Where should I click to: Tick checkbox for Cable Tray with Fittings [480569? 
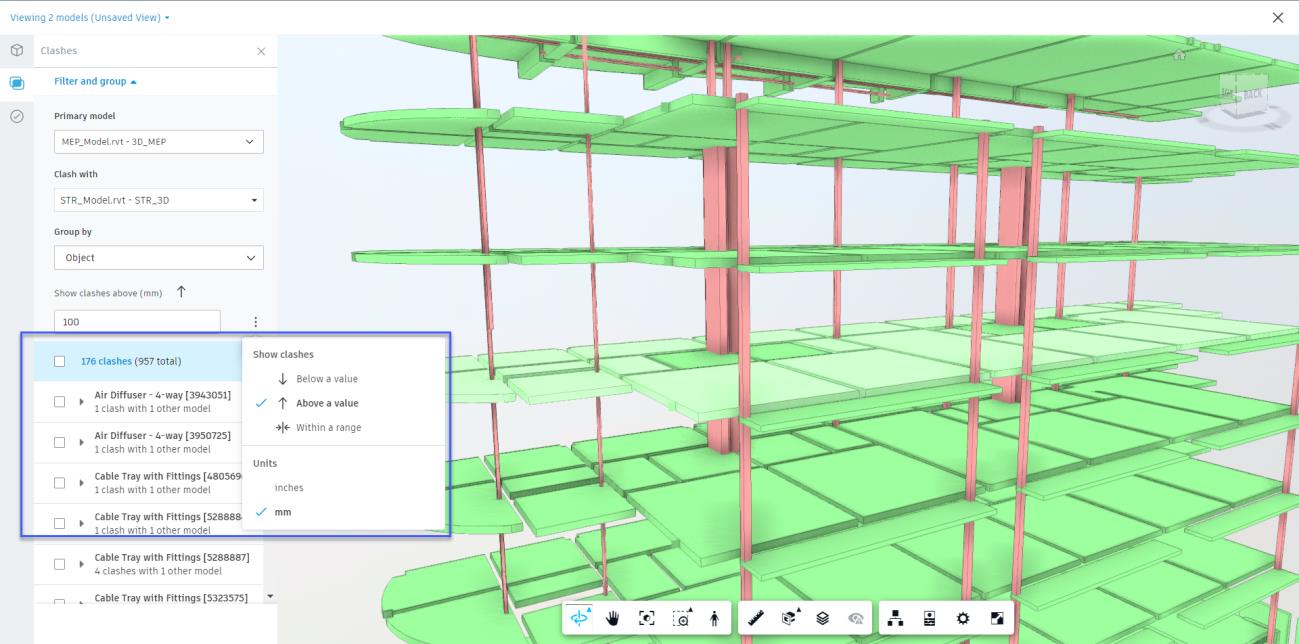(60, 483)
